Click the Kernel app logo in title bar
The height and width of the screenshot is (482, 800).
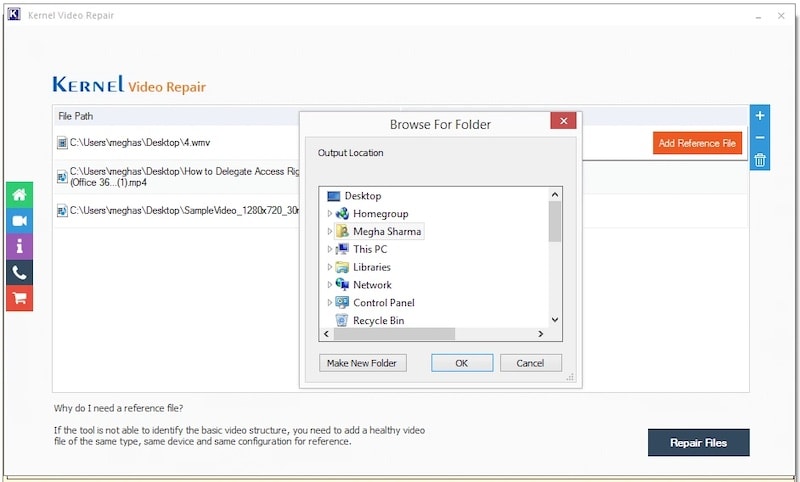pyautogui.click(x=14, y=15)
